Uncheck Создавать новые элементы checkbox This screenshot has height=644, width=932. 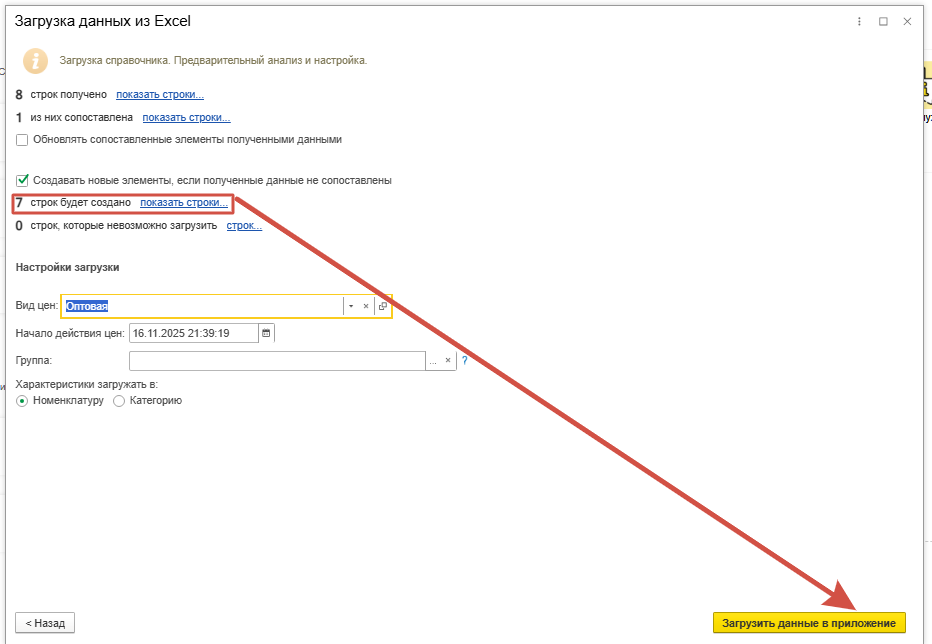tap(22, 180)
